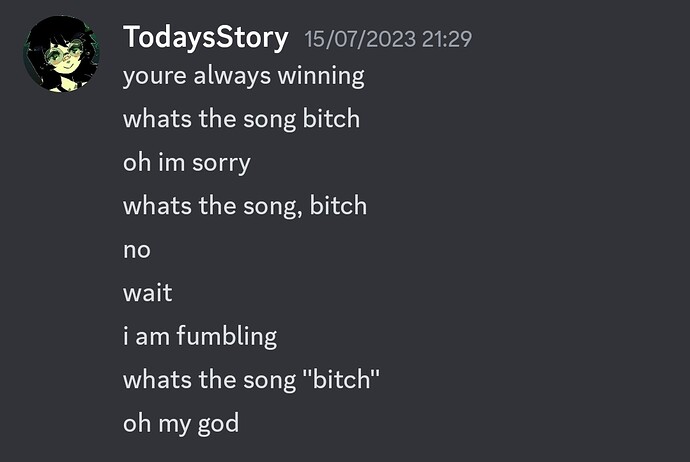Open TodaysStory's profile avatar picture
690x462 pixels.
[62, 54]
